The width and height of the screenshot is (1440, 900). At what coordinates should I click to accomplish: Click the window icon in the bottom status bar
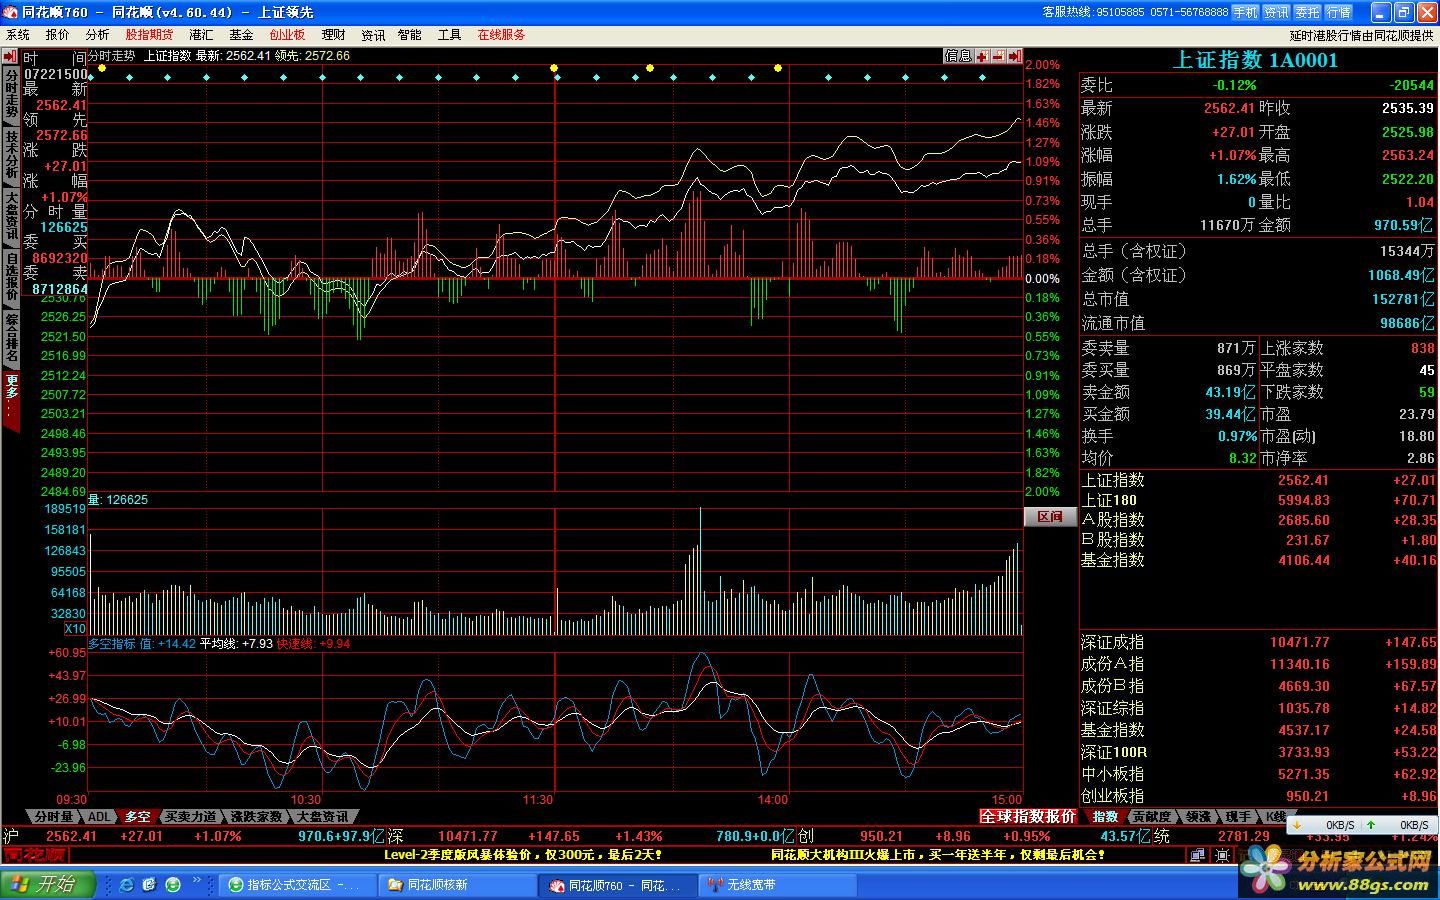pyautogui.click(x=1198, y=855)
